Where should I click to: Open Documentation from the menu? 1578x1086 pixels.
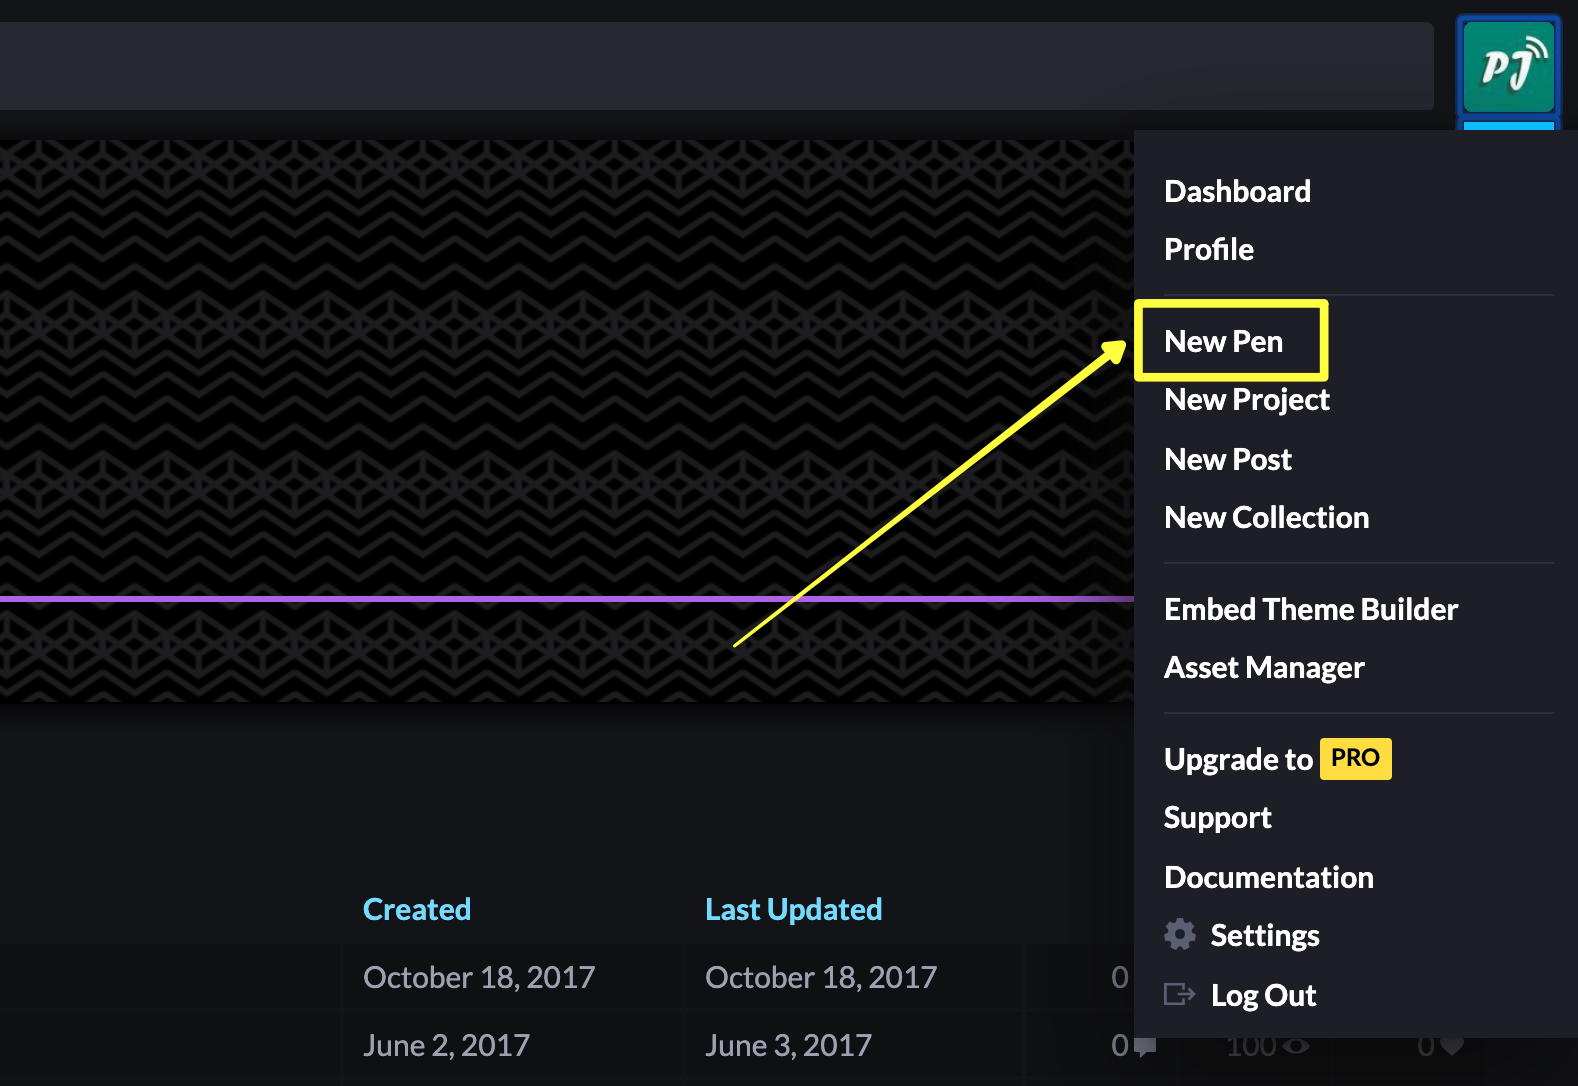[x=1269, y=877]
